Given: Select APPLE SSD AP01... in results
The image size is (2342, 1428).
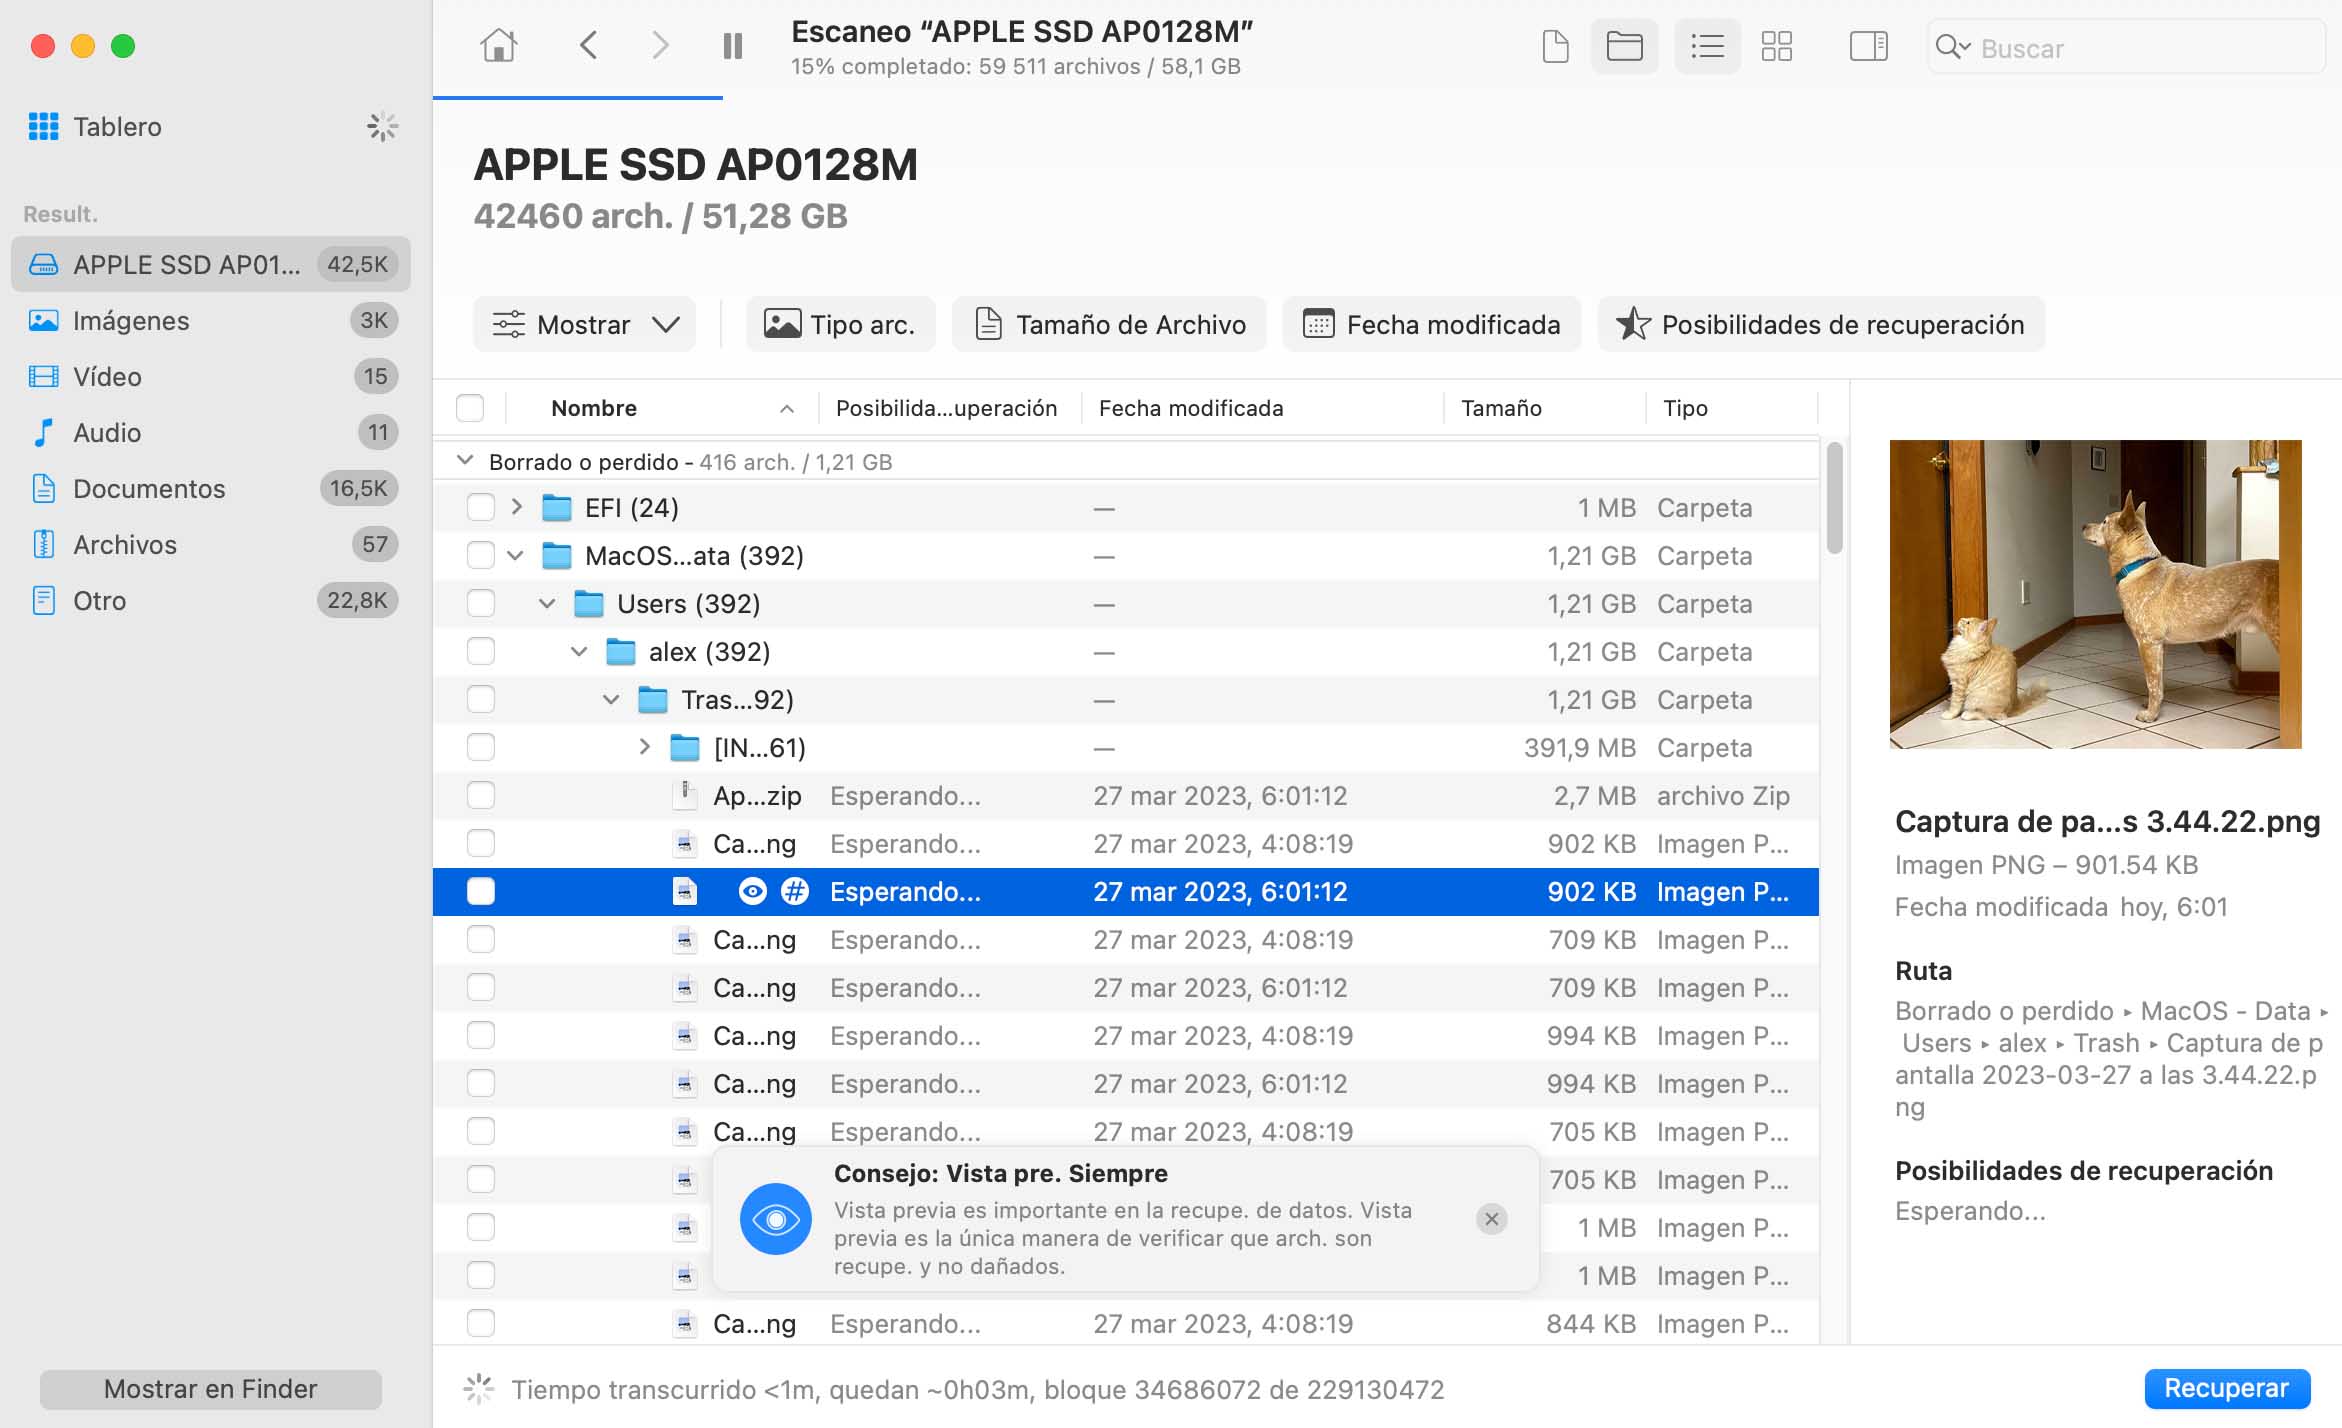Looking at the screenshot, I should 211,264.
